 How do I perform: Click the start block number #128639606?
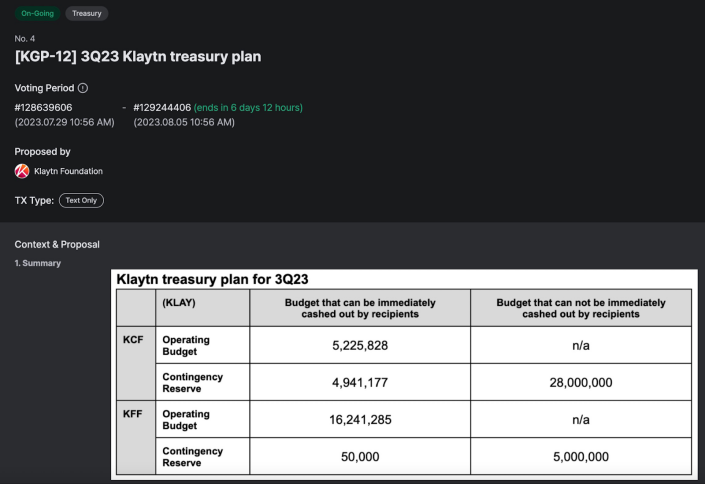point(43,108)
